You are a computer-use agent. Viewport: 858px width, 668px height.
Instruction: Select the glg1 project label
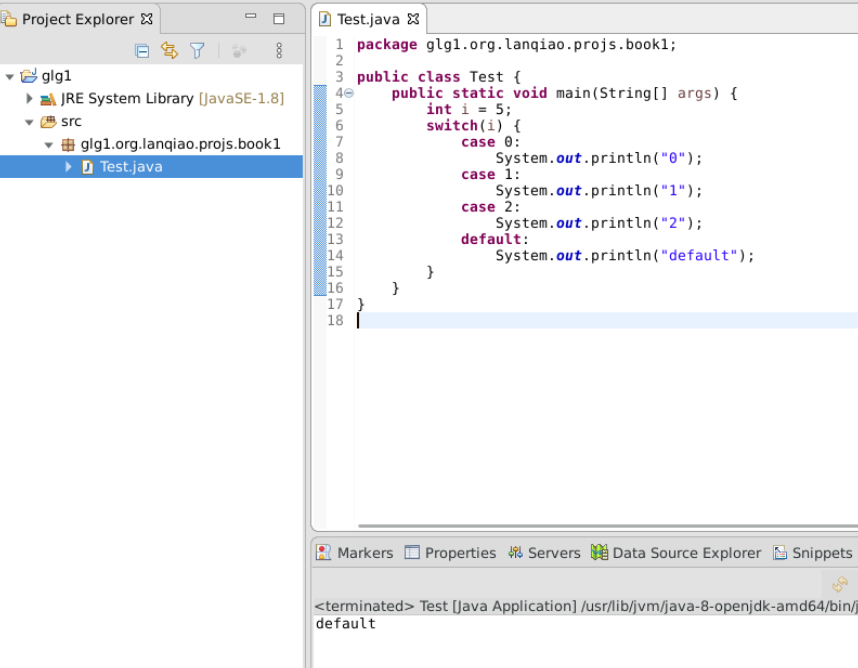coord(56,76)
